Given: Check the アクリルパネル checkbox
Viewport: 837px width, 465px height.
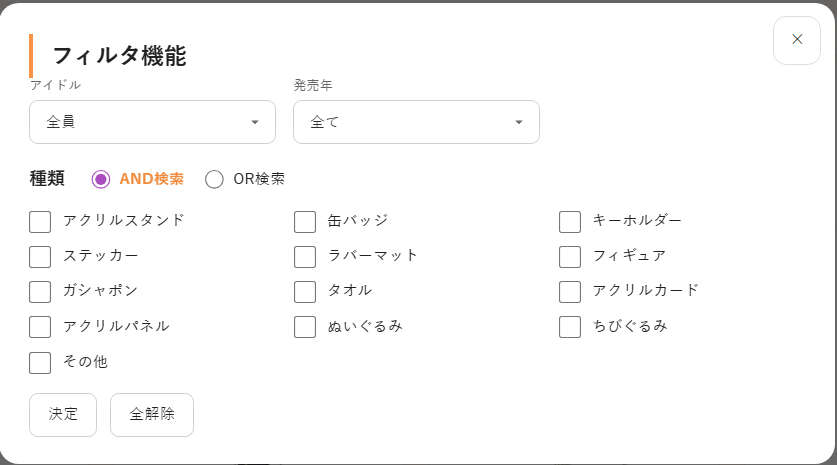Looking at the screenshot, I should 40,326.
